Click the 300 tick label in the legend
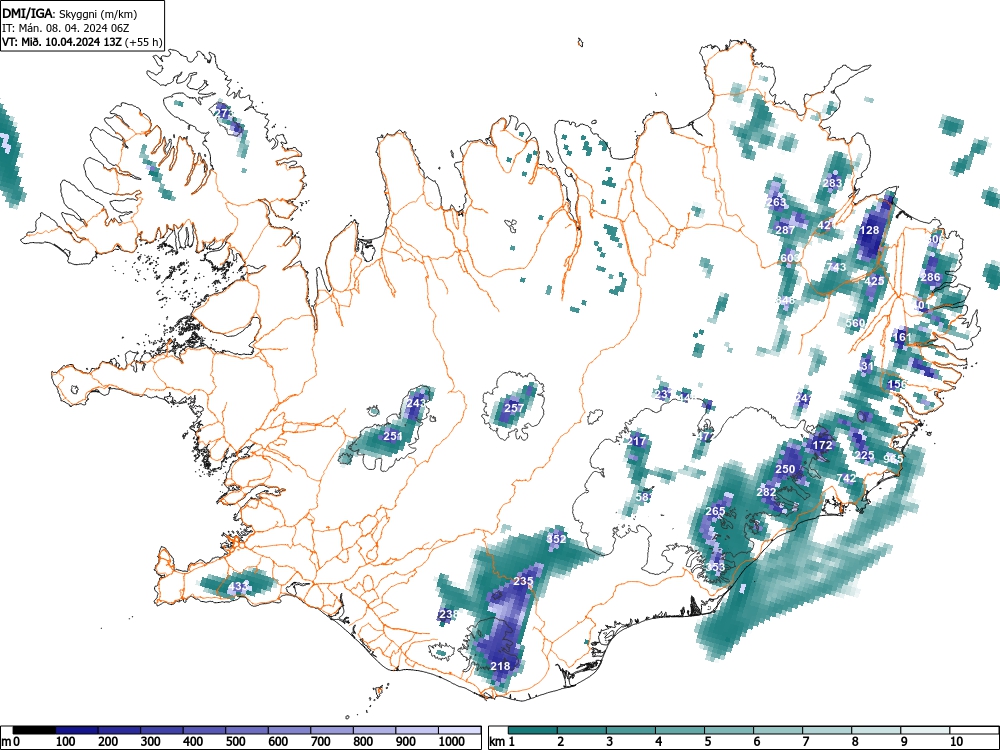The height and width of the screenshot is (750, 1000). pos(151,742)
